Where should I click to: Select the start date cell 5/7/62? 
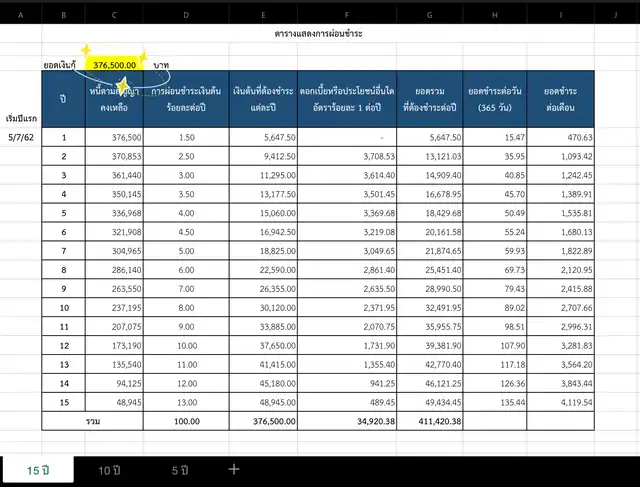pyautogui.click(x=21, y=138)
